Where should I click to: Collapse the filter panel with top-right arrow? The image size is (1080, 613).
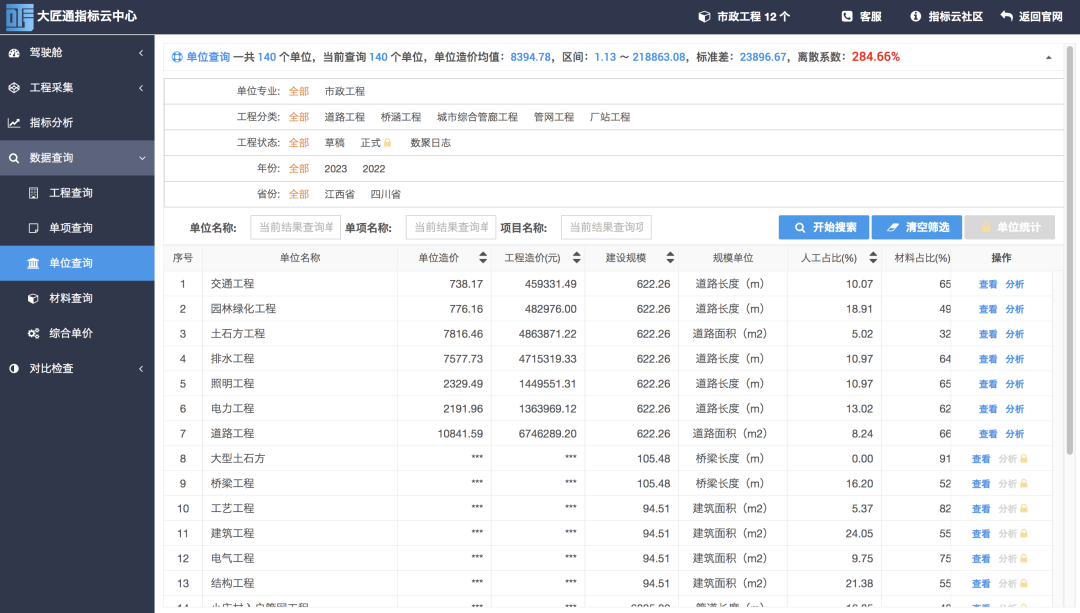point(1048,58)
